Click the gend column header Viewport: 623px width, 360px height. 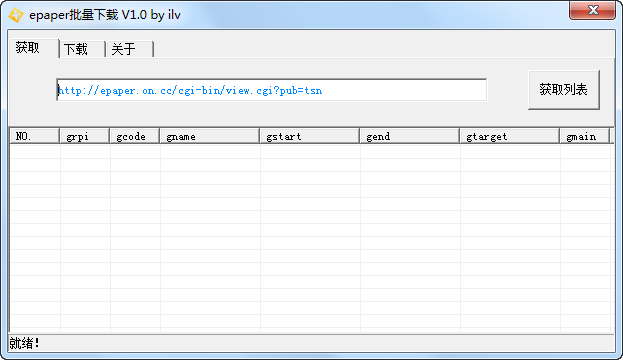(x=410, y=136)
